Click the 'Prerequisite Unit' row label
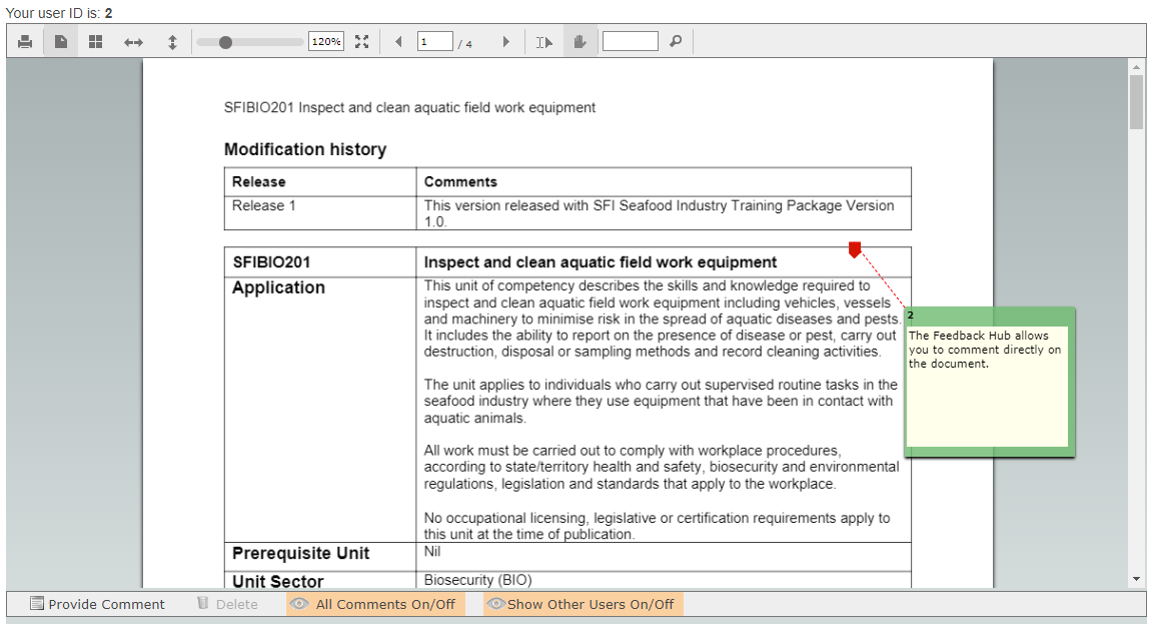 pyautogui.click(x=300, y=553)
